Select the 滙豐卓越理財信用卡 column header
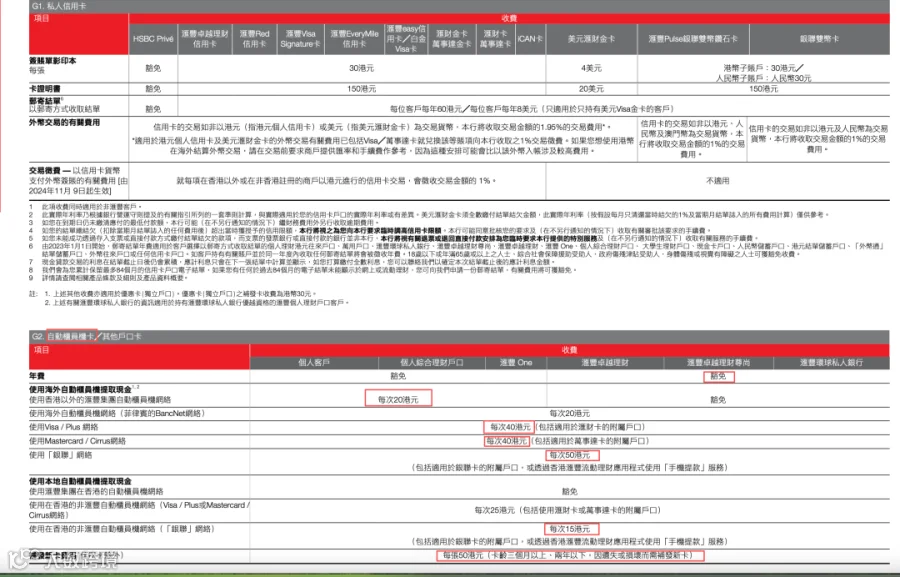The height and width of the screenshot is (577, 900). [x=205, y=39]
